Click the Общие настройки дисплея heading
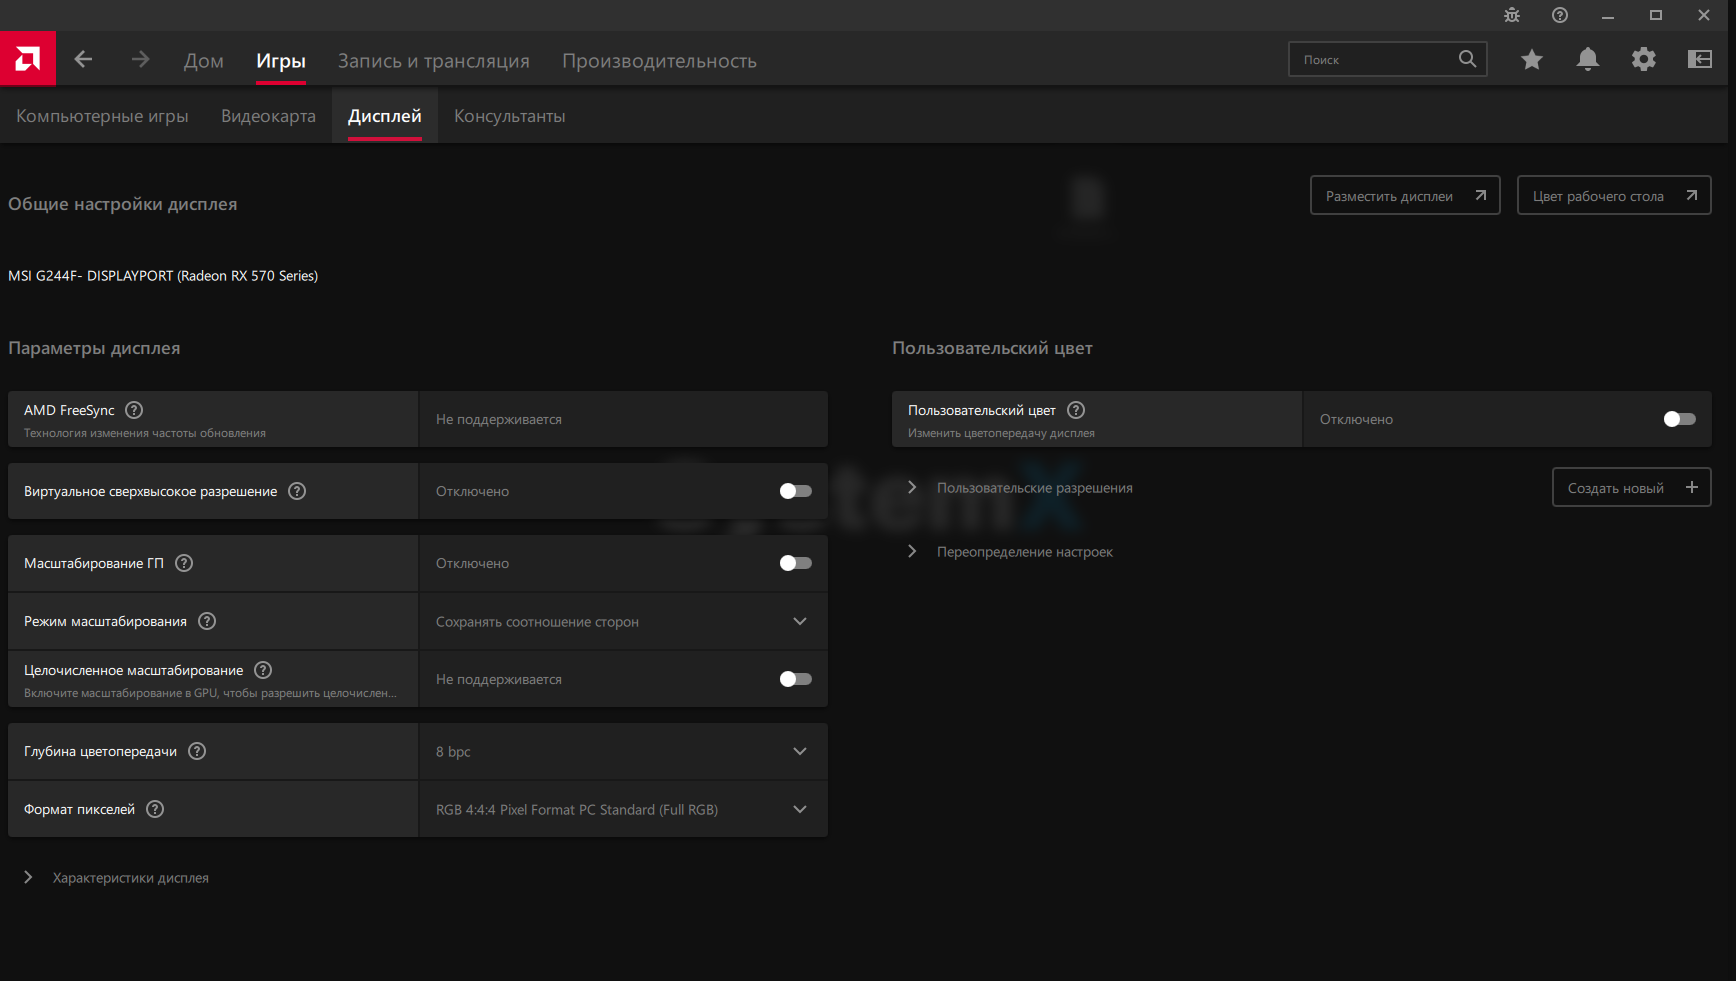Image resolution: width=1736 pixels, height=981 pixels. pyautogui.click(x=123, y=204)
